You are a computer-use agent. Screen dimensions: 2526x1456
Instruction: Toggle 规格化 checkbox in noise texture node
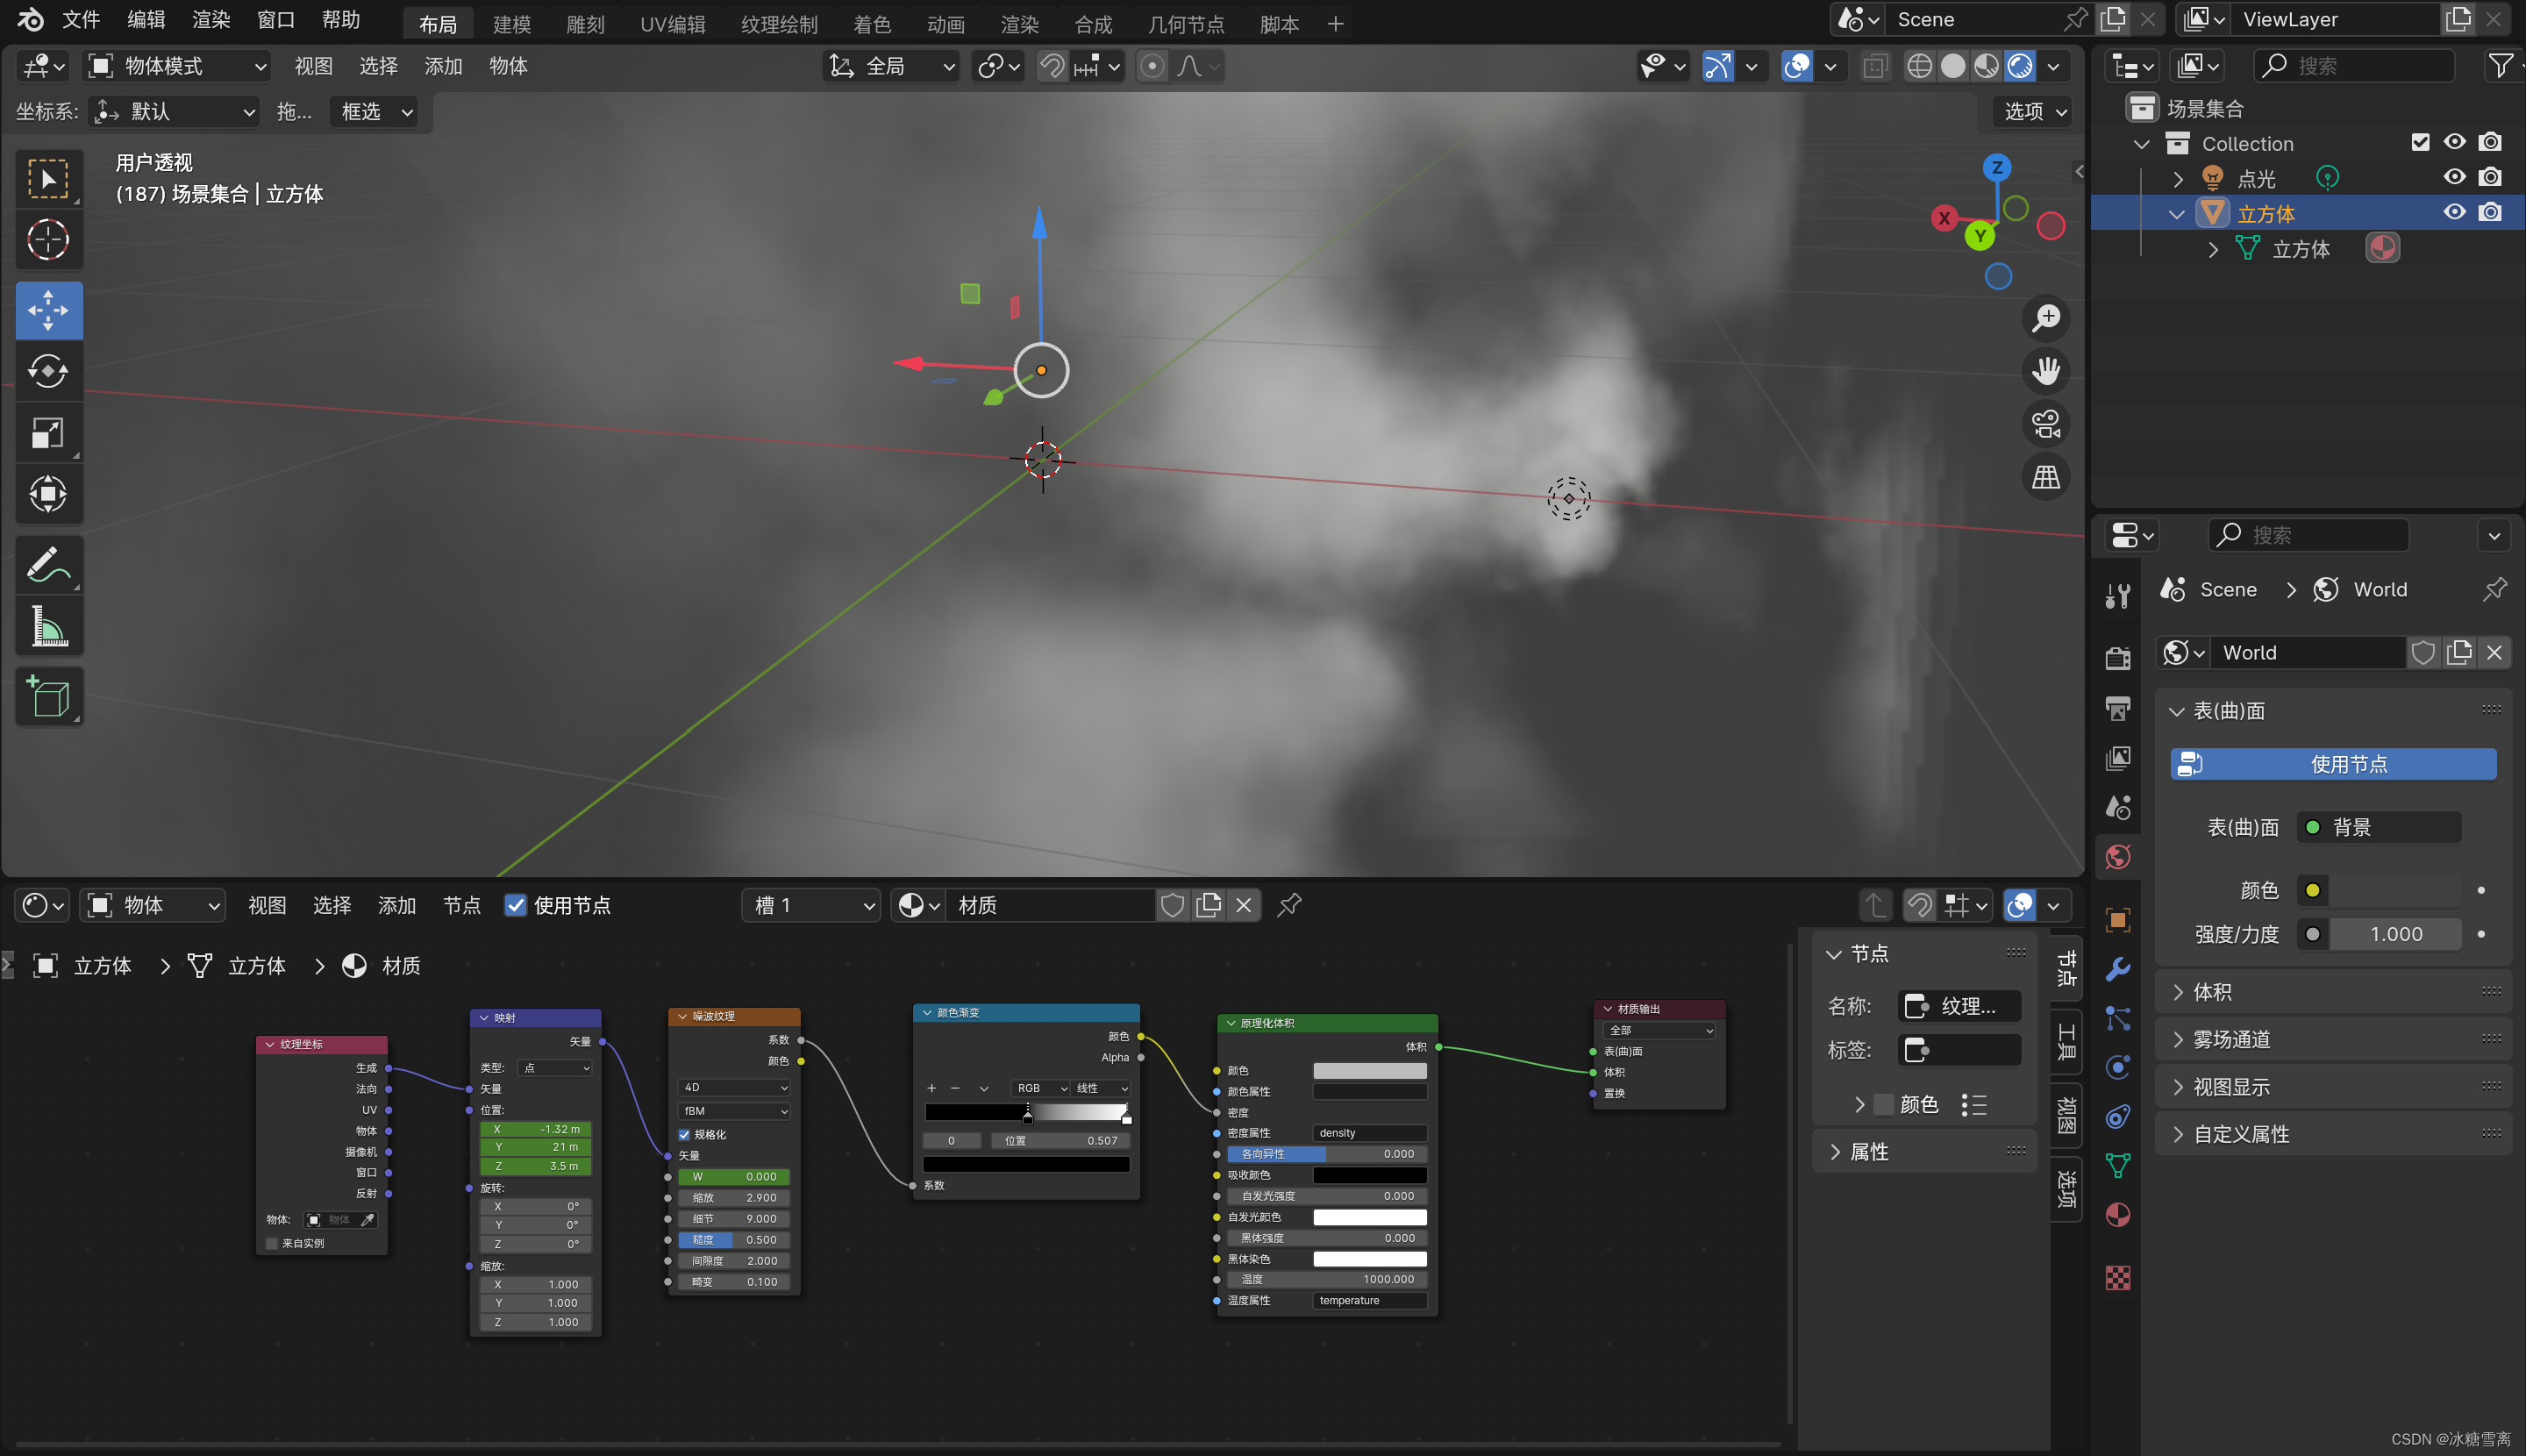pos(685,1134)
